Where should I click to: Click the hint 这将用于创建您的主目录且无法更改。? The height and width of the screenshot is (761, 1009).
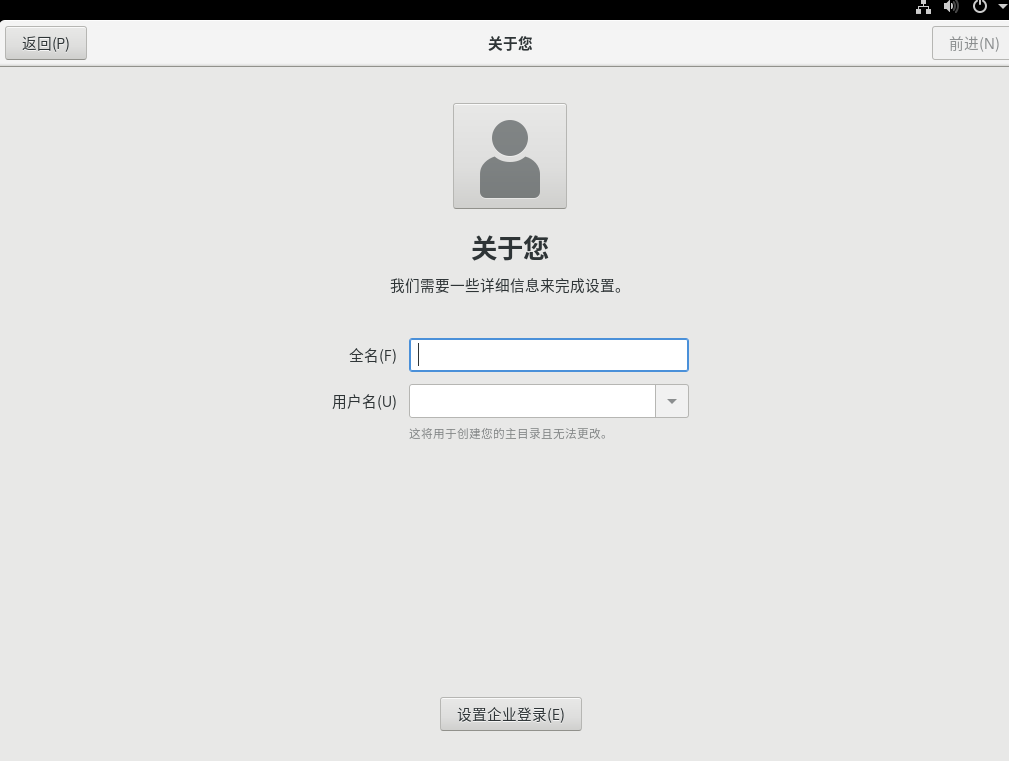tap(509, 434)
